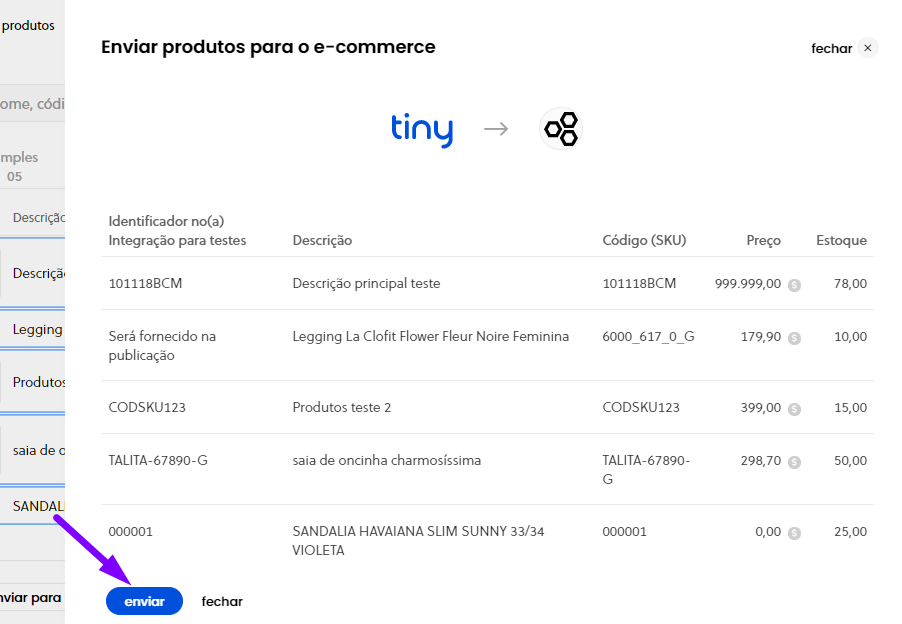
Task: Click the CODSKU123 identifier cell
Action: point(147,407)
